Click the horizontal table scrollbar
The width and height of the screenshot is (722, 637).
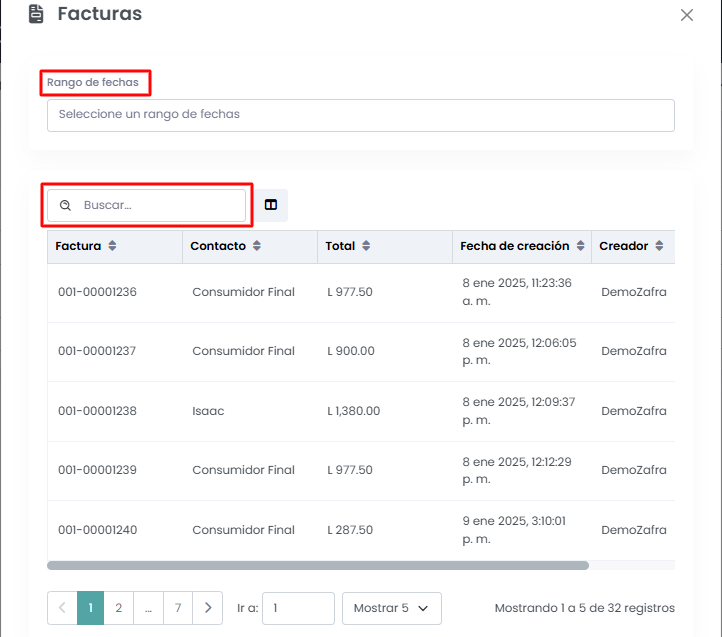pos(318,565)
